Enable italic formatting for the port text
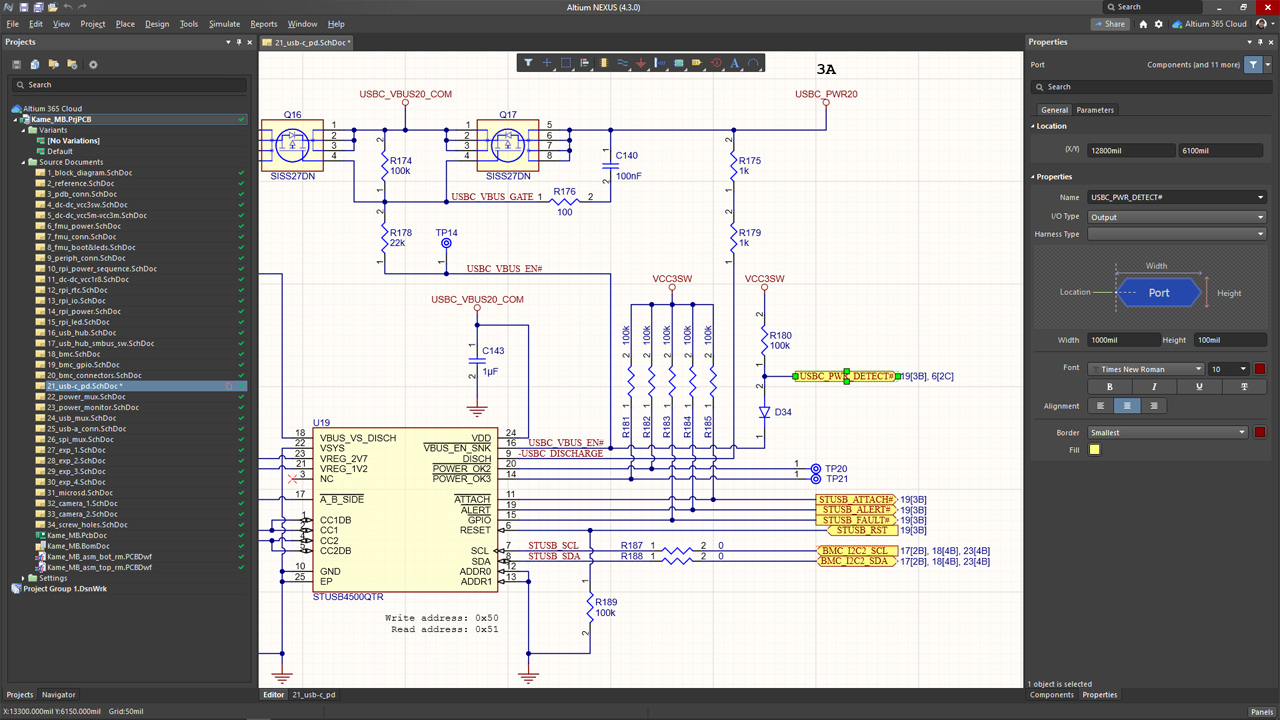 click(1153, 387)
